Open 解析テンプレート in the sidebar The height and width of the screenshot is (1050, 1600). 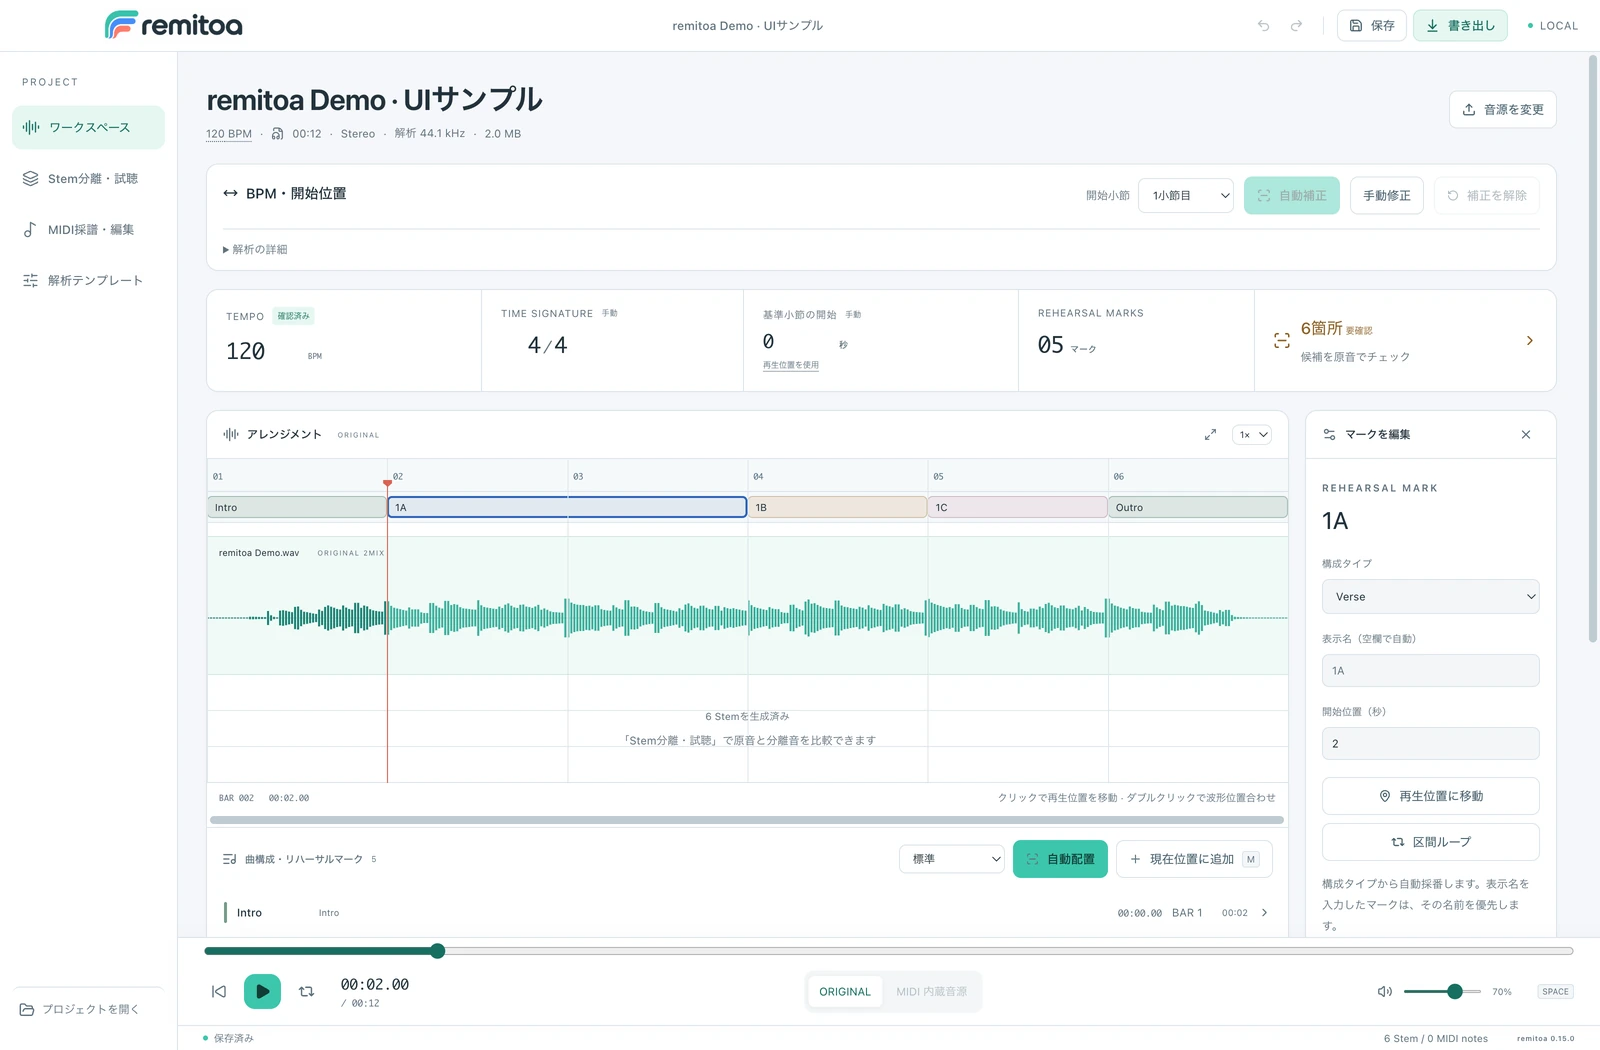(x=88, y=280)
